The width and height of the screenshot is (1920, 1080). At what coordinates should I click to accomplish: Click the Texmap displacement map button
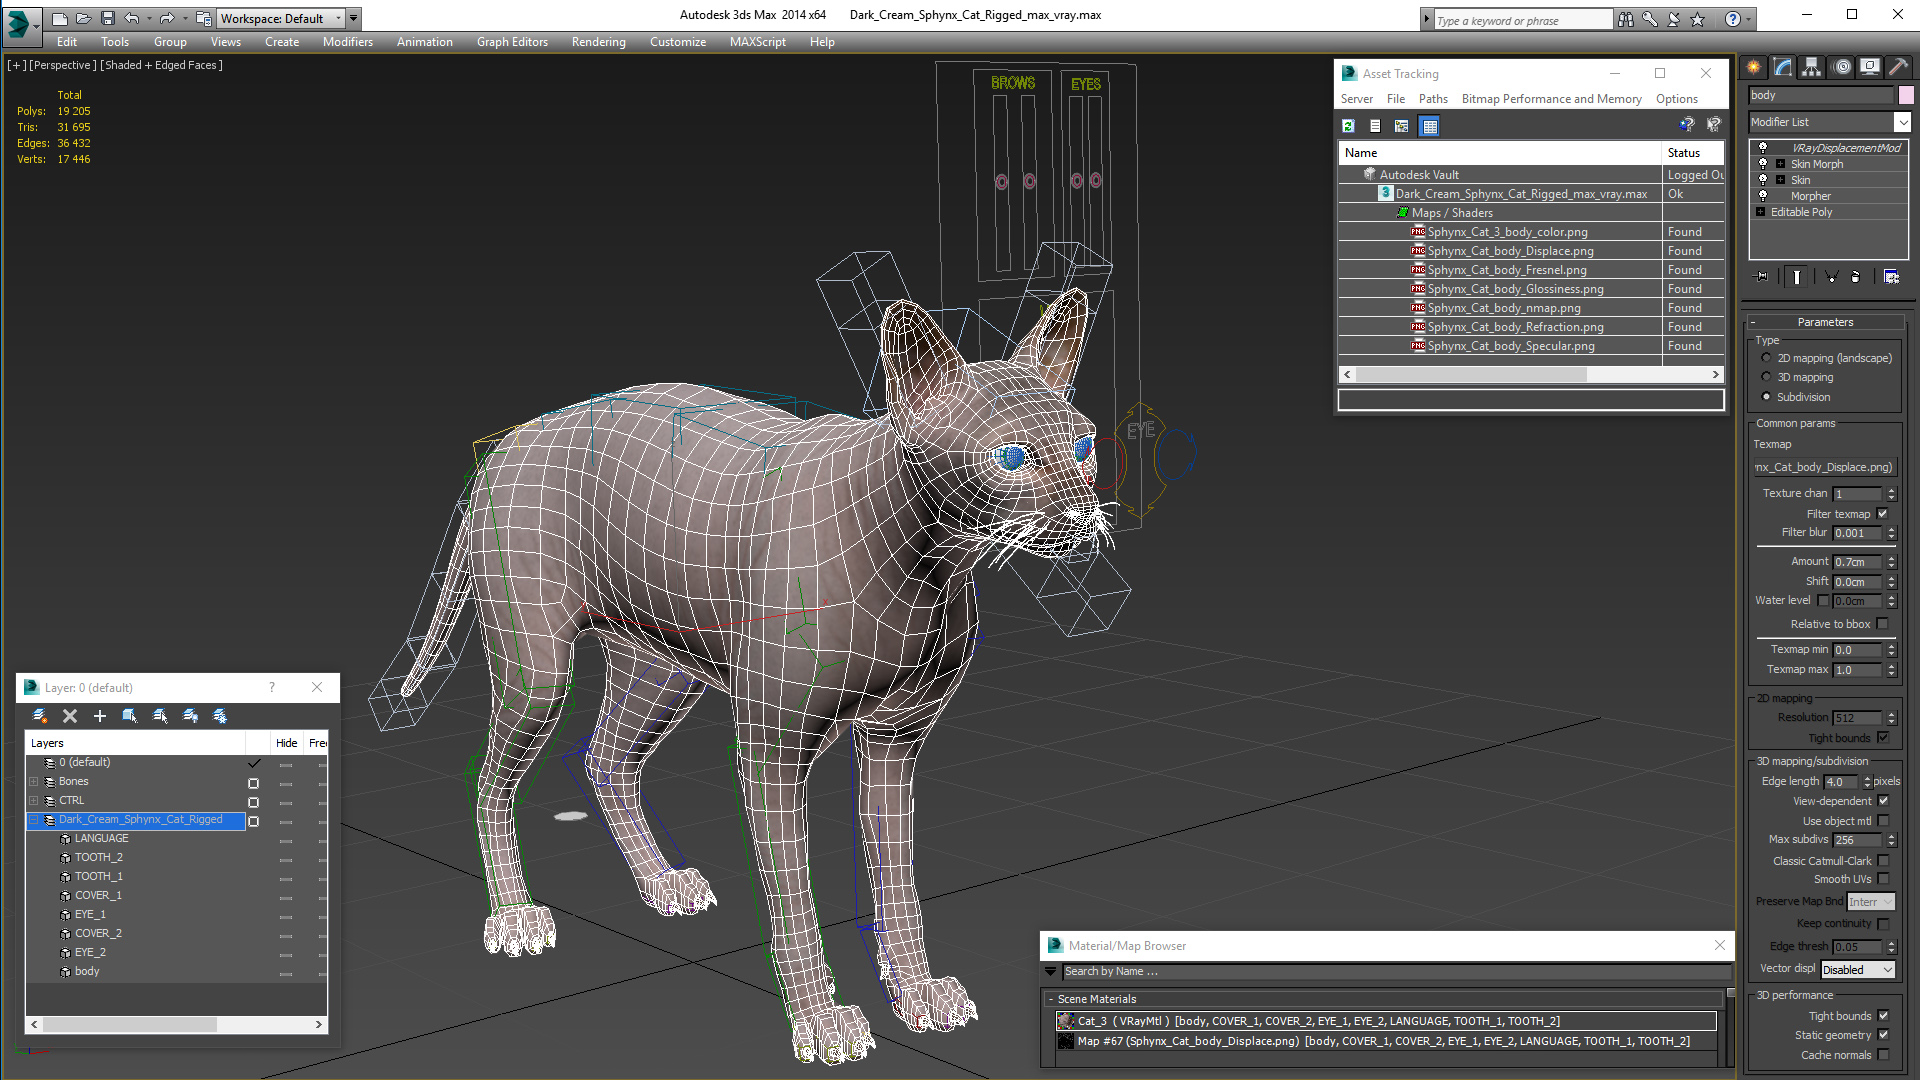[1825, 467]
